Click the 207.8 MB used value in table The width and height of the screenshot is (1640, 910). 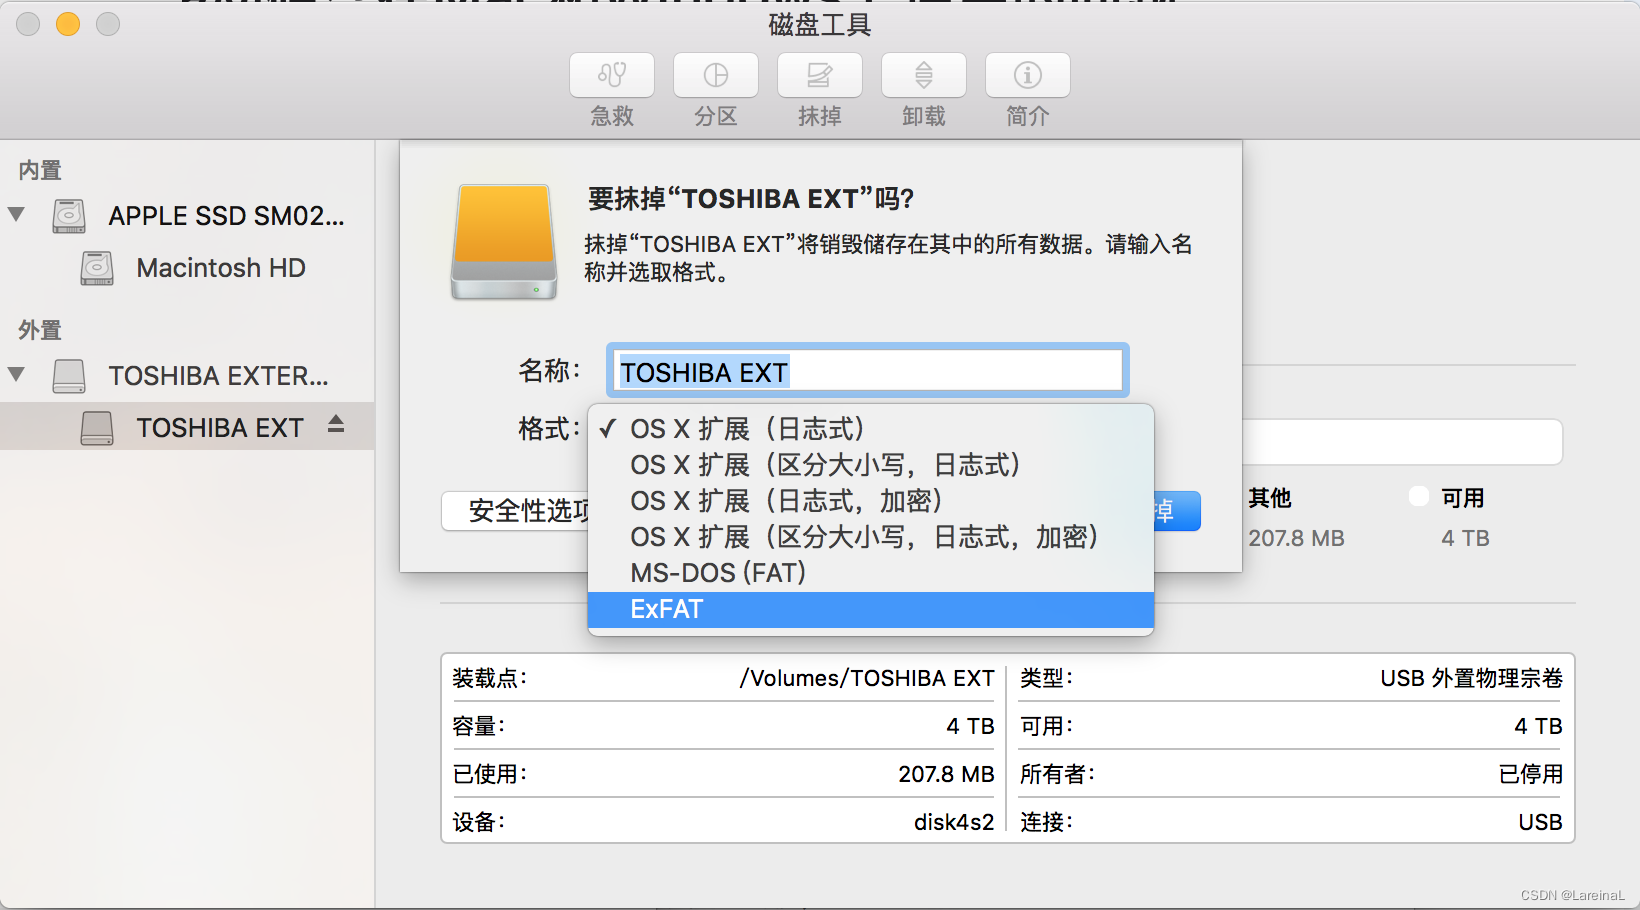click(946, 774)
